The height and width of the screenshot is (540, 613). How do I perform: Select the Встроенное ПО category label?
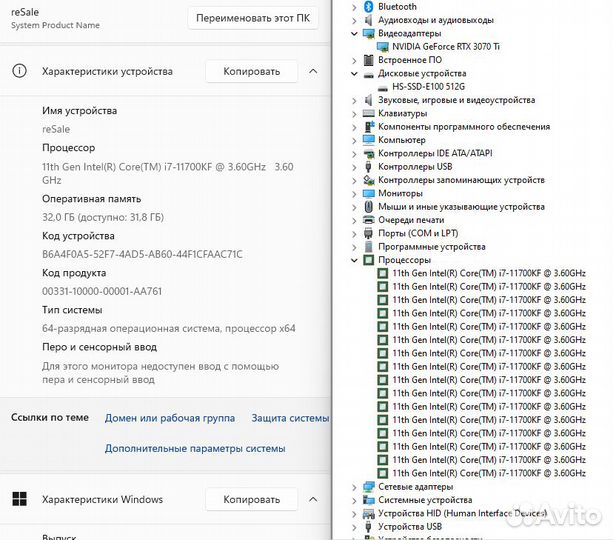point(410,60)
